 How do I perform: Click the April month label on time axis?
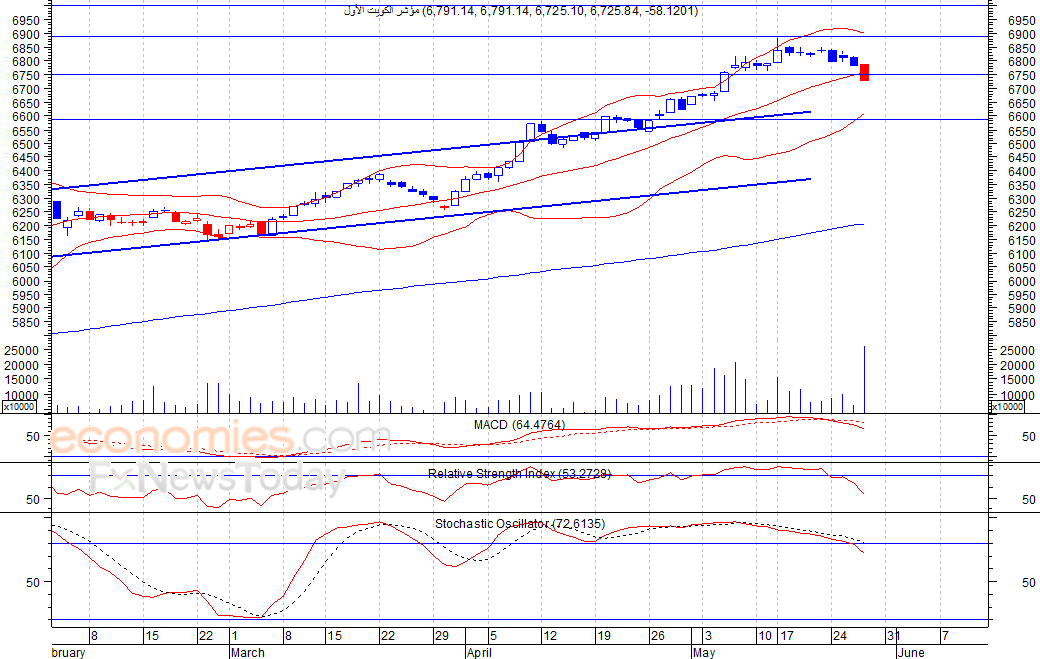(480, 652)
